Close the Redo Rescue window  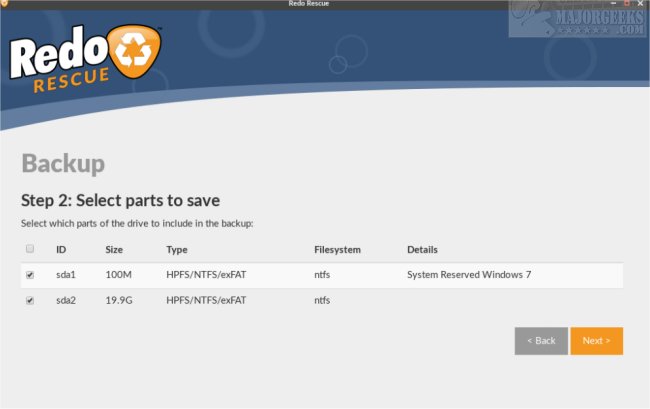[x=640, y=3]
